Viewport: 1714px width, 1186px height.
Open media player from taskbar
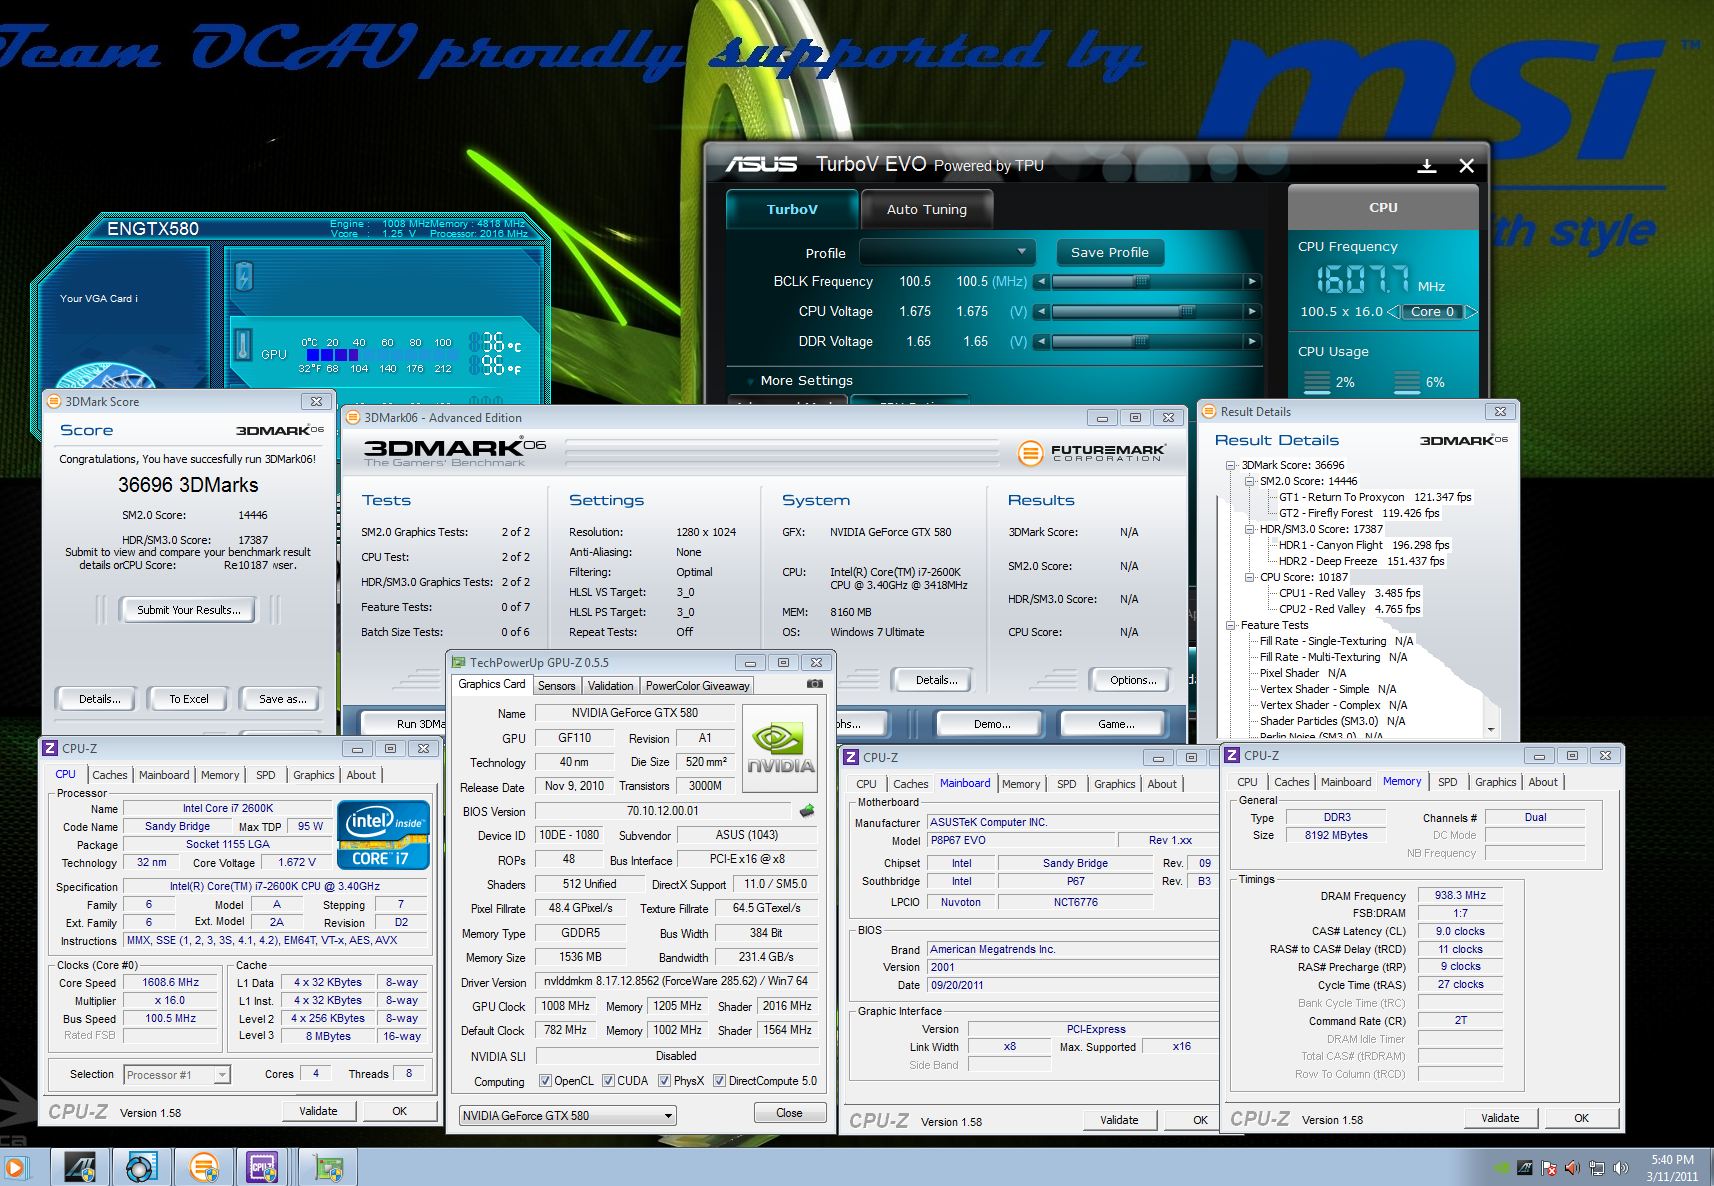14,1167
